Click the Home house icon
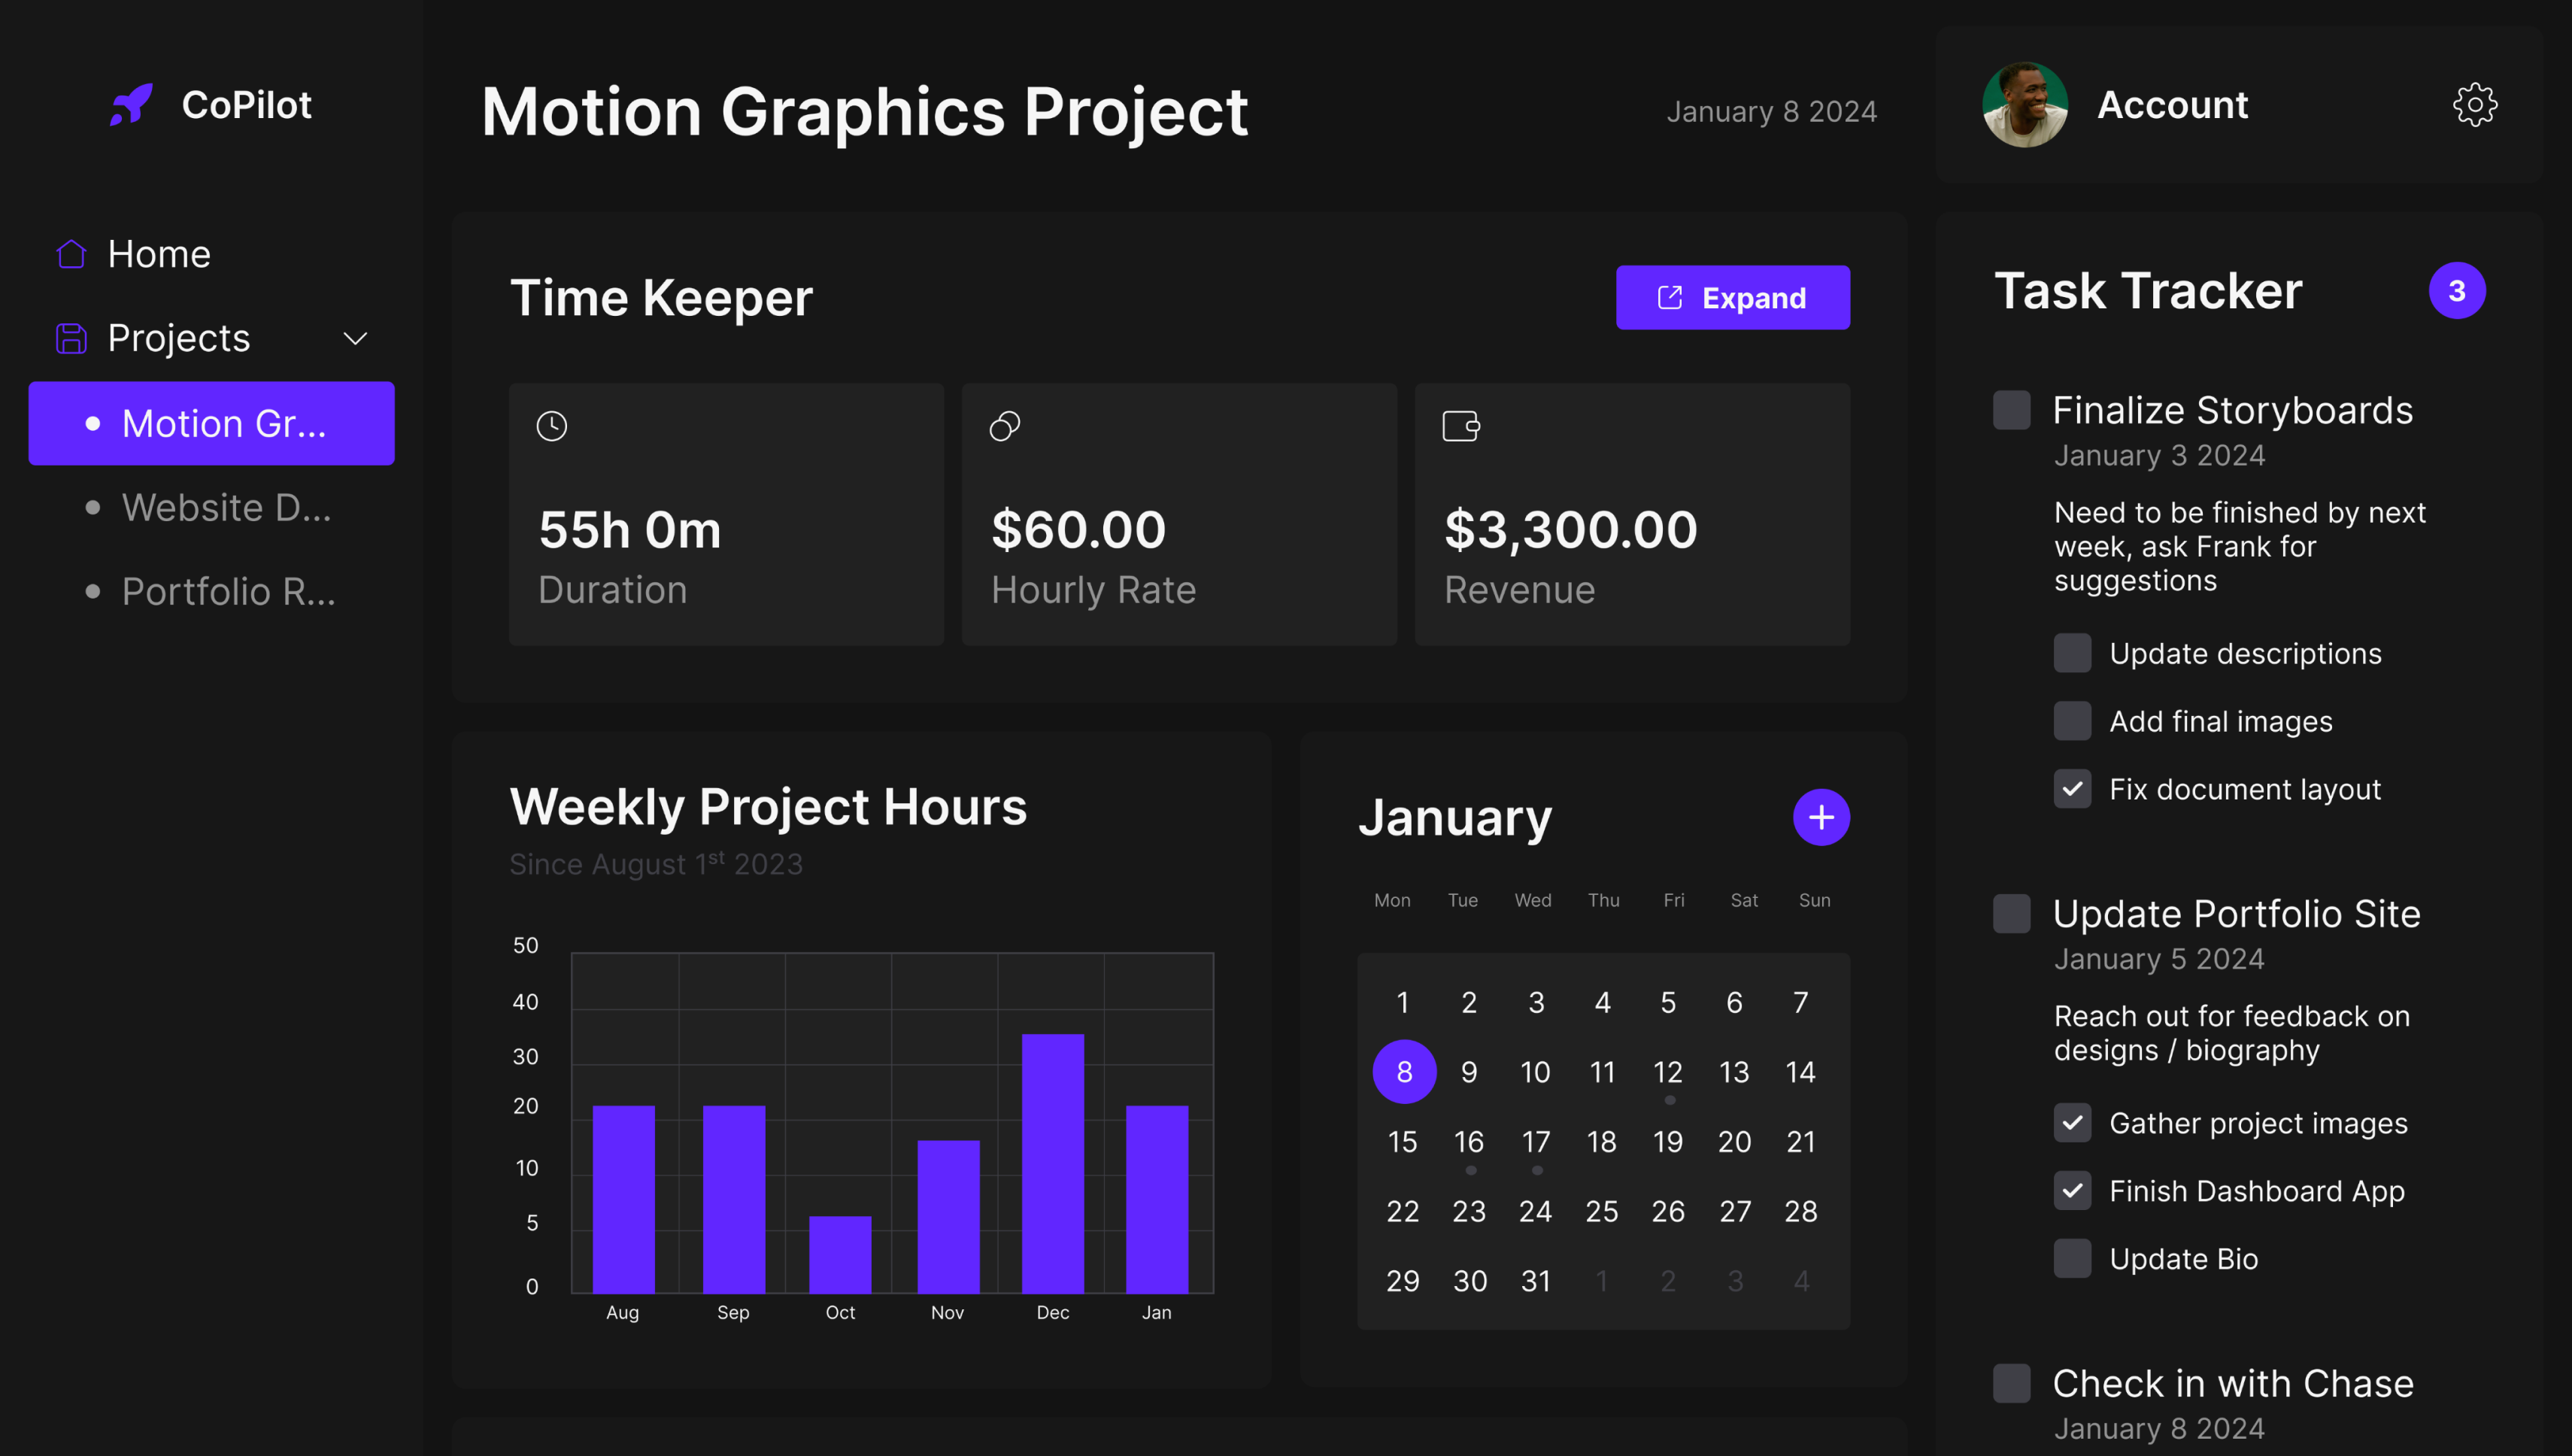Screen dimensions: 2572x1456 [71, 254]
